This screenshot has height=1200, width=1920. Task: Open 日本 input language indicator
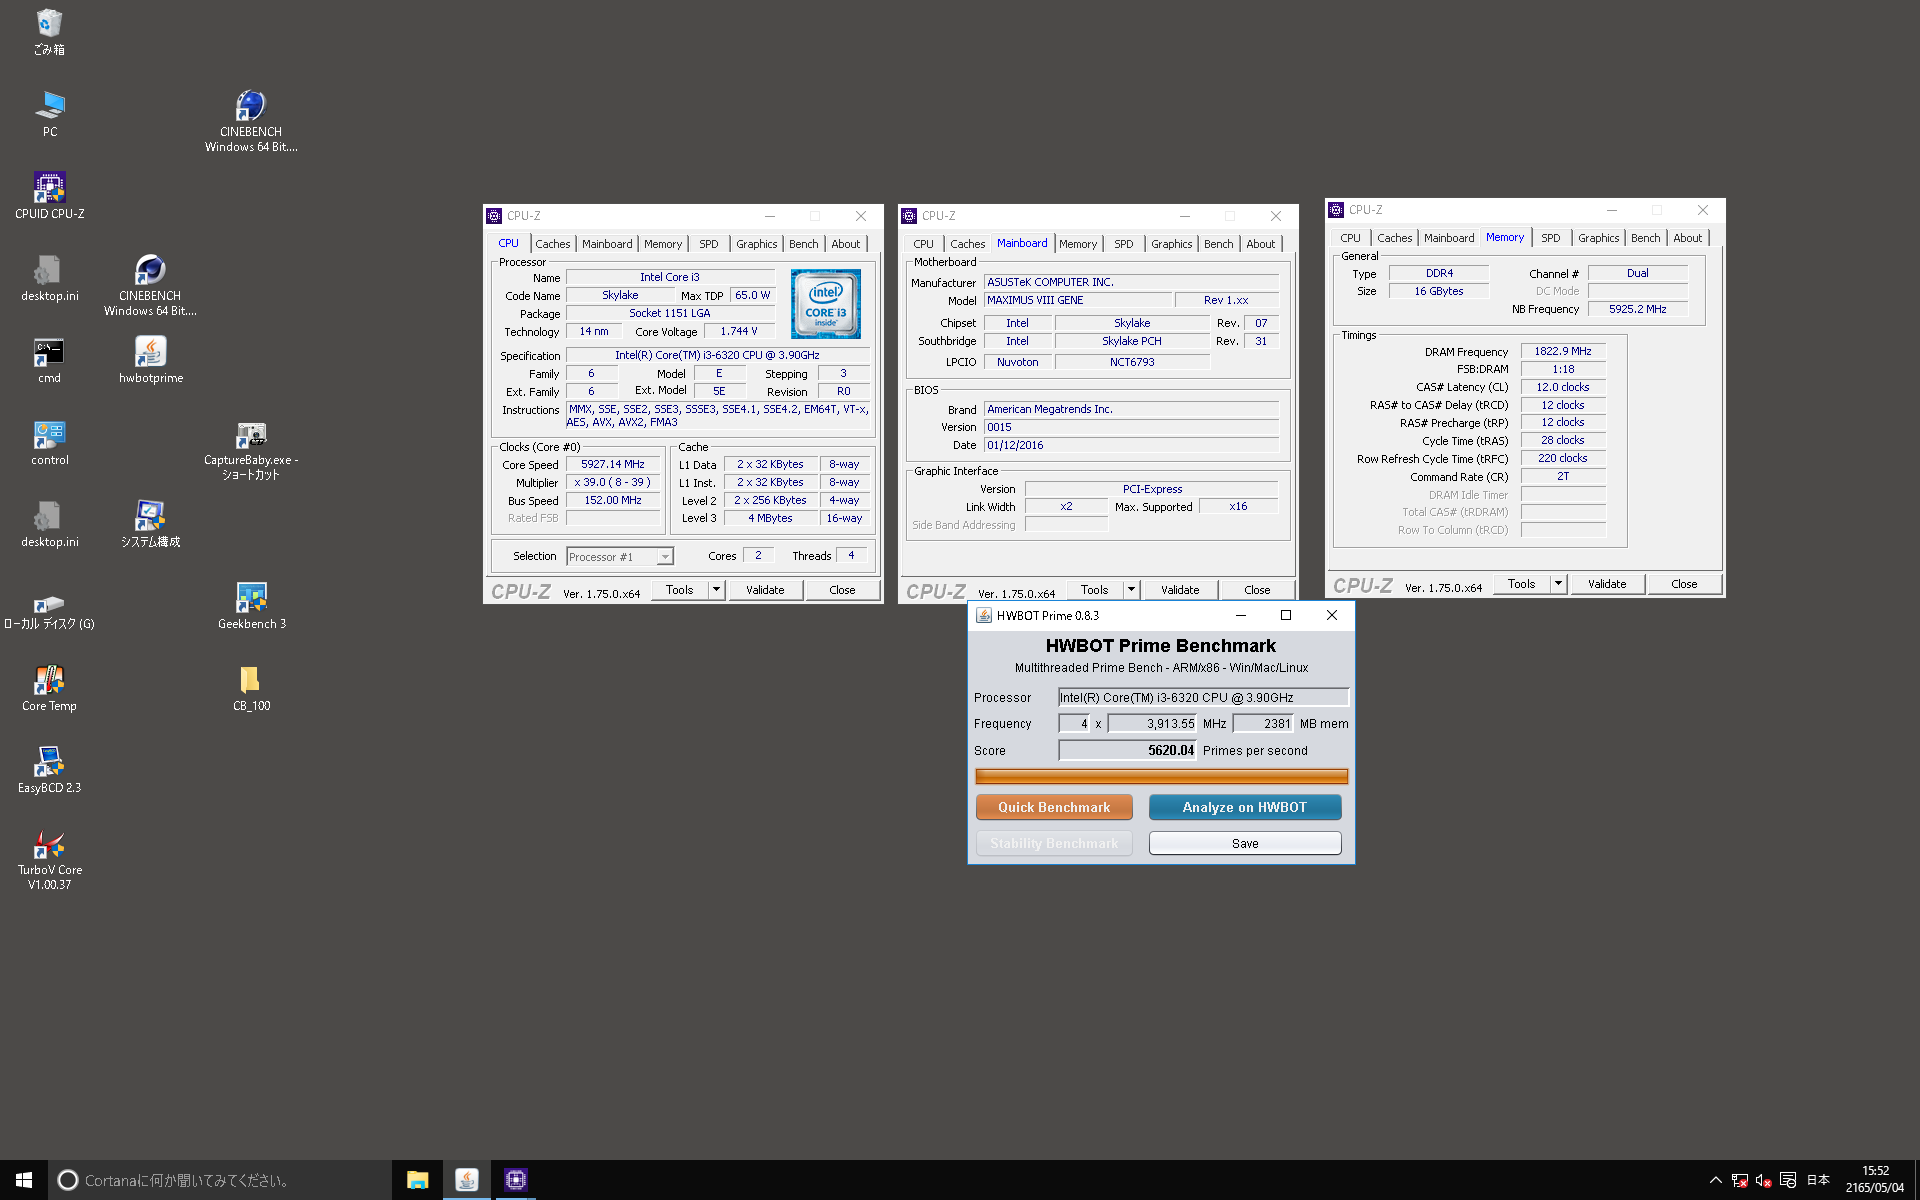[x=1818, y=1180]
